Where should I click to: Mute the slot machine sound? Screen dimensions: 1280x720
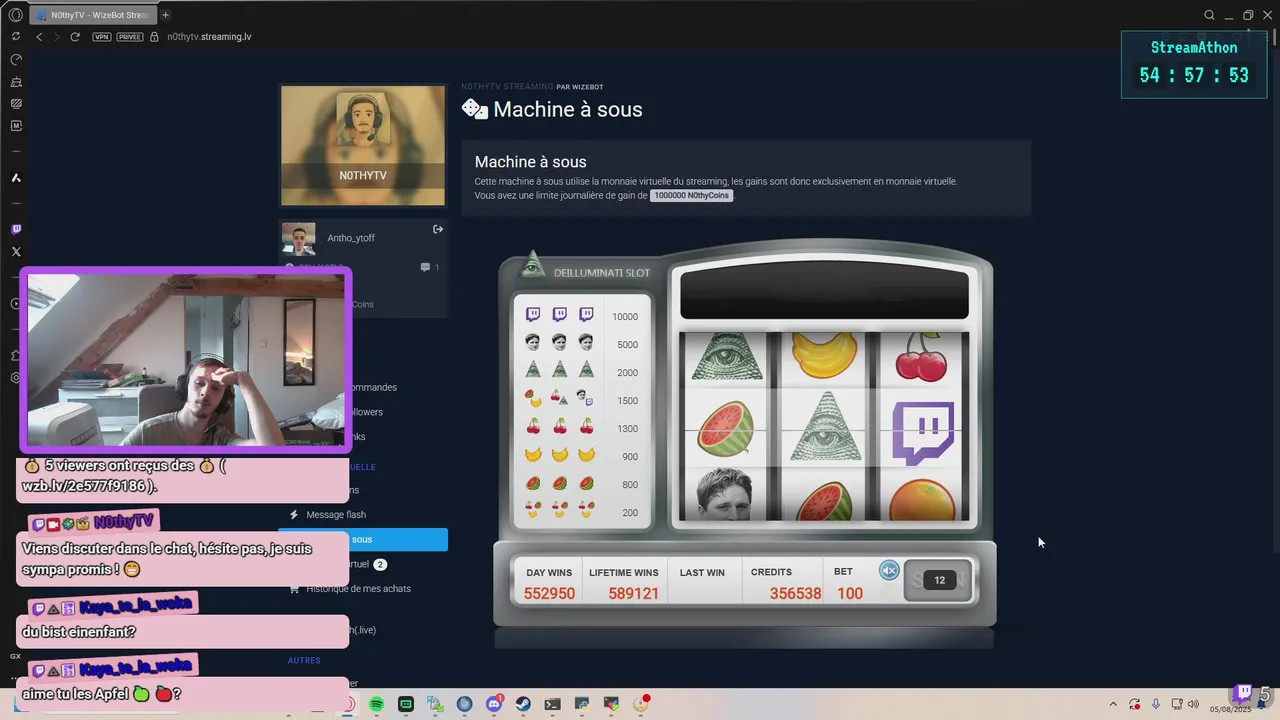(x=889, y=570)
